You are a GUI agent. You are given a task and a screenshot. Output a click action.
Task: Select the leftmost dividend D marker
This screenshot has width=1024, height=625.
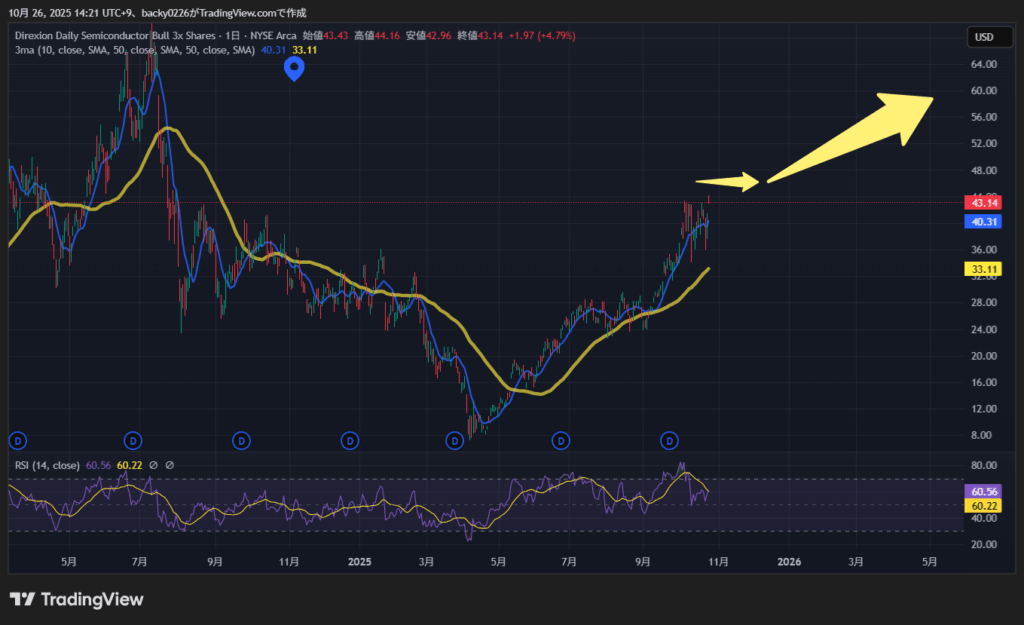tap(16, 440)
